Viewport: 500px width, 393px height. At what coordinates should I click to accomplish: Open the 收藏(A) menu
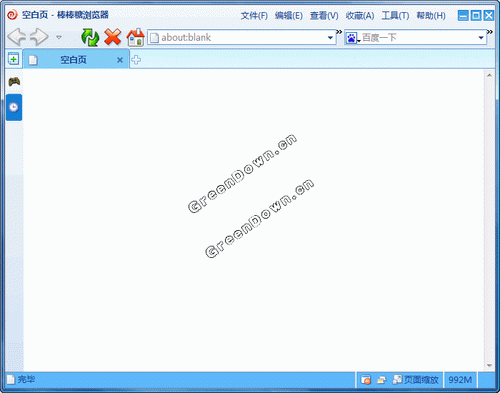360,16
